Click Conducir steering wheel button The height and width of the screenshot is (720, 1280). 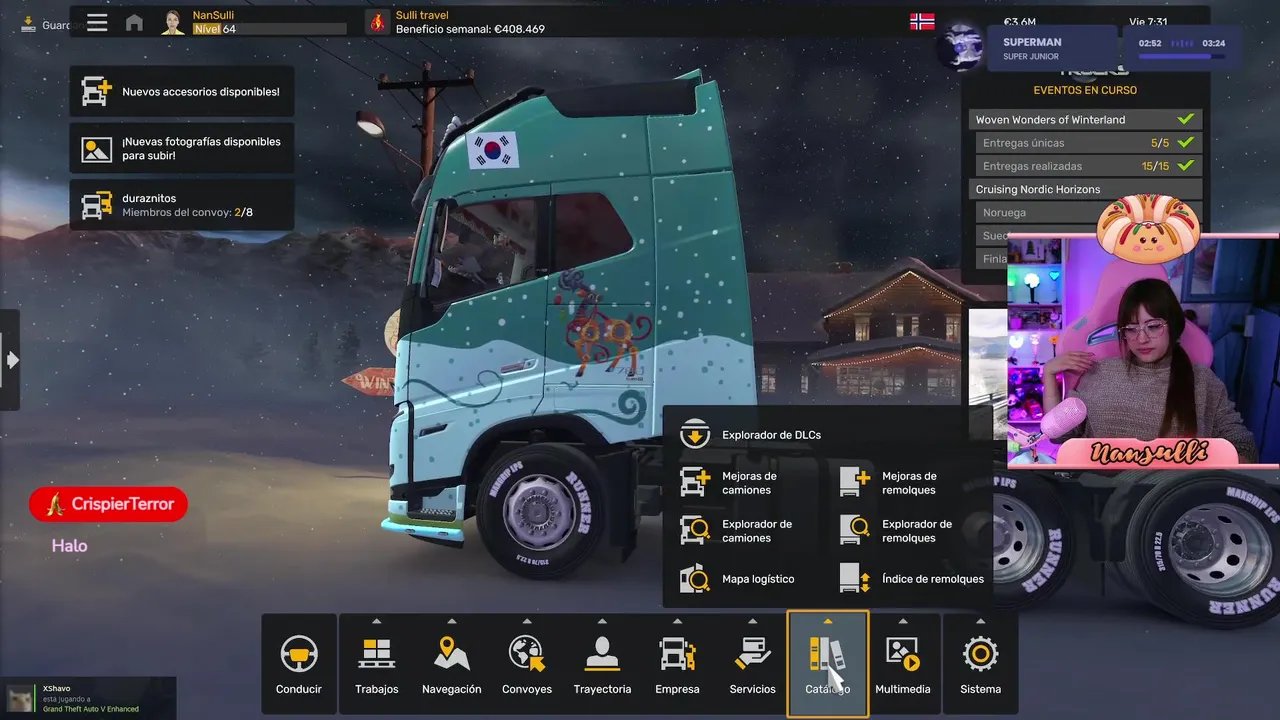(x=299, y=664)
